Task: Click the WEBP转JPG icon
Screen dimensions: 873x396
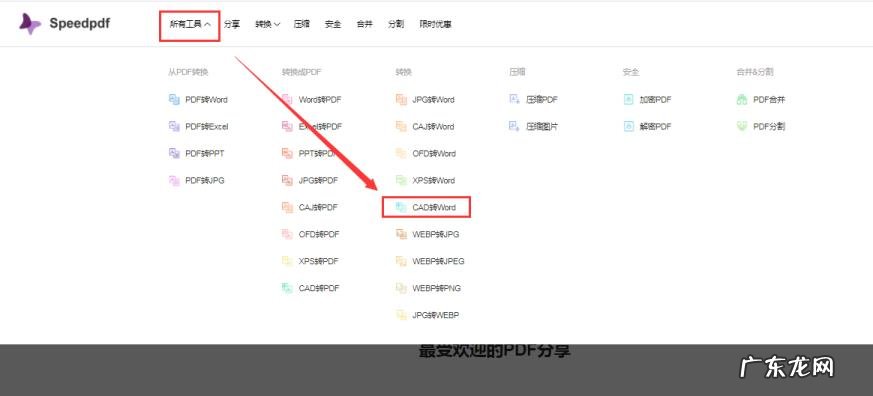Action: click(x=401, y=234)
